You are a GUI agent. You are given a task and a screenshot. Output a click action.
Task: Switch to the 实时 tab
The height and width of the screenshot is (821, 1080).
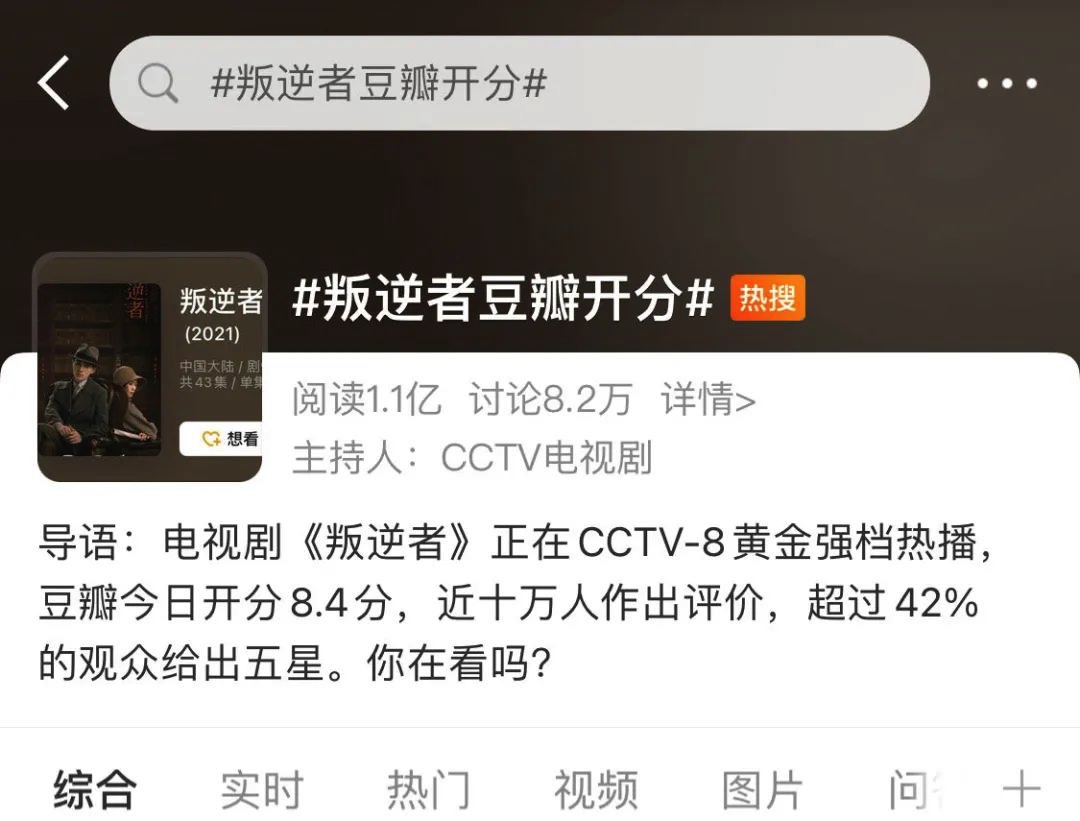click(262, 789)
